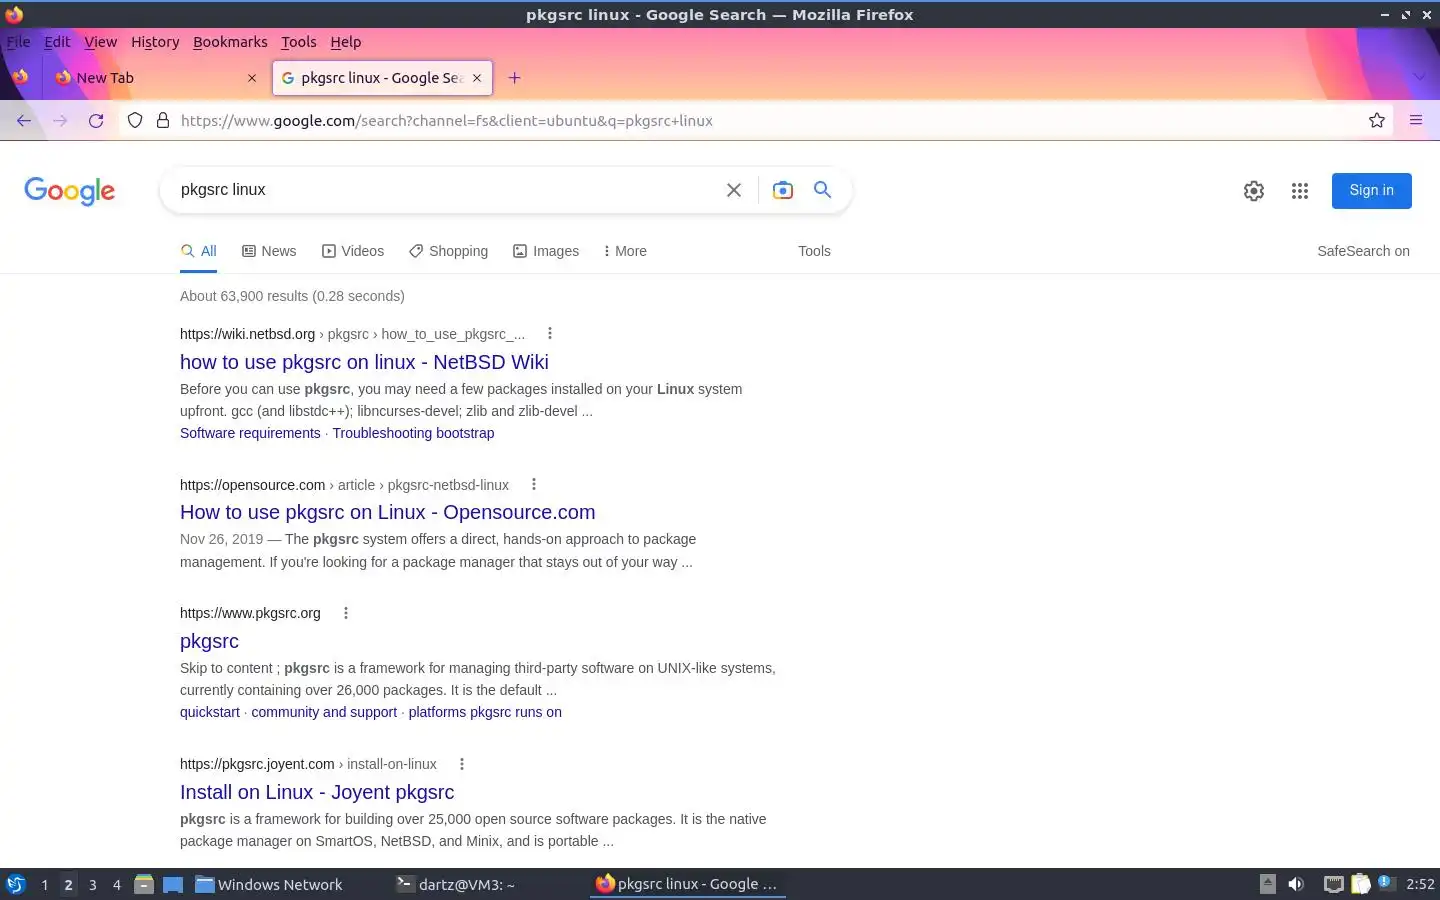
Task: Open how to use pkgsrc on linux - NetBSD Wiki
Action: (364, 362)
